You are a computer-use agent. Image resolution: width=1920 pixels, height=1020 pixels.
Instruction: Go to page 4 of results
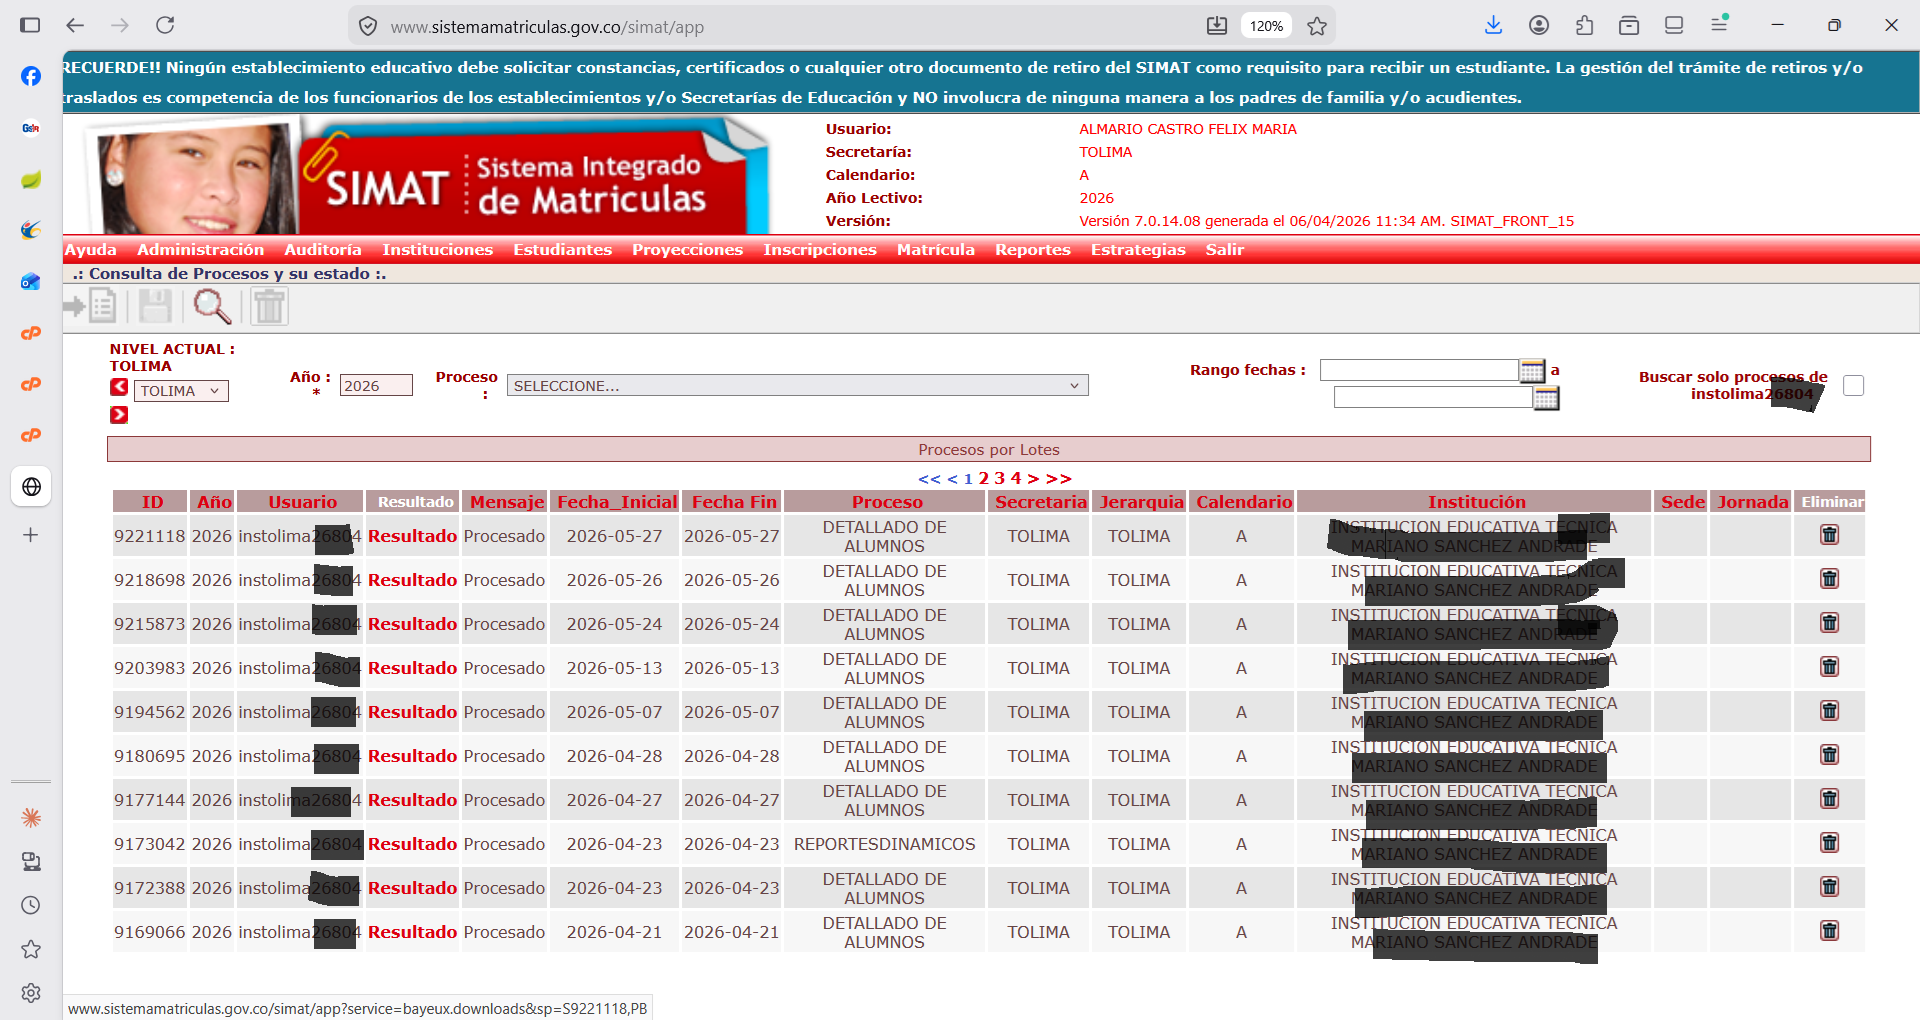[1016, 479]
